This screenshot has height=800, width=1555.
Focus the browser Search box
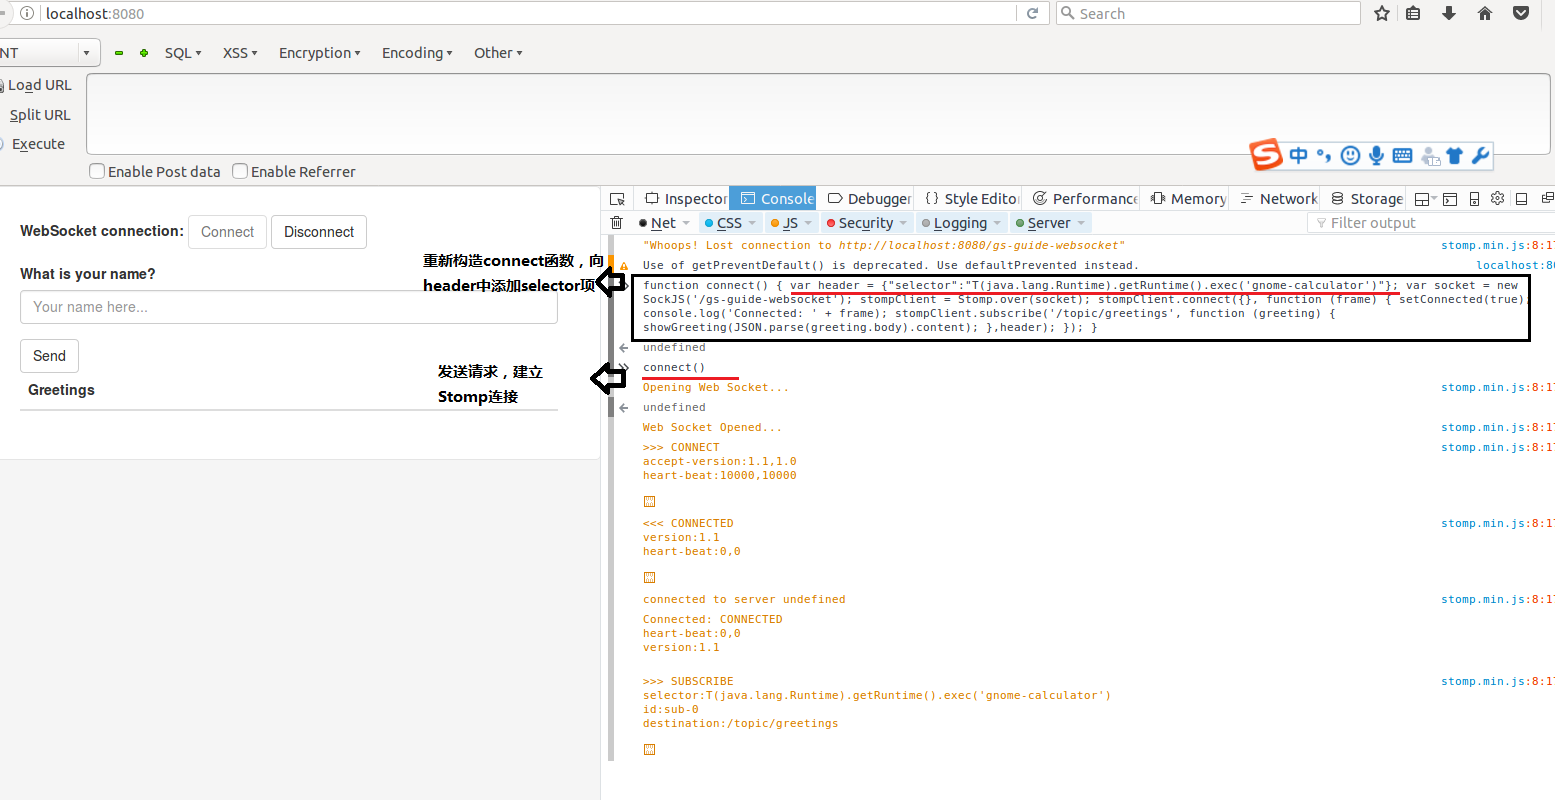[1208, 13]
